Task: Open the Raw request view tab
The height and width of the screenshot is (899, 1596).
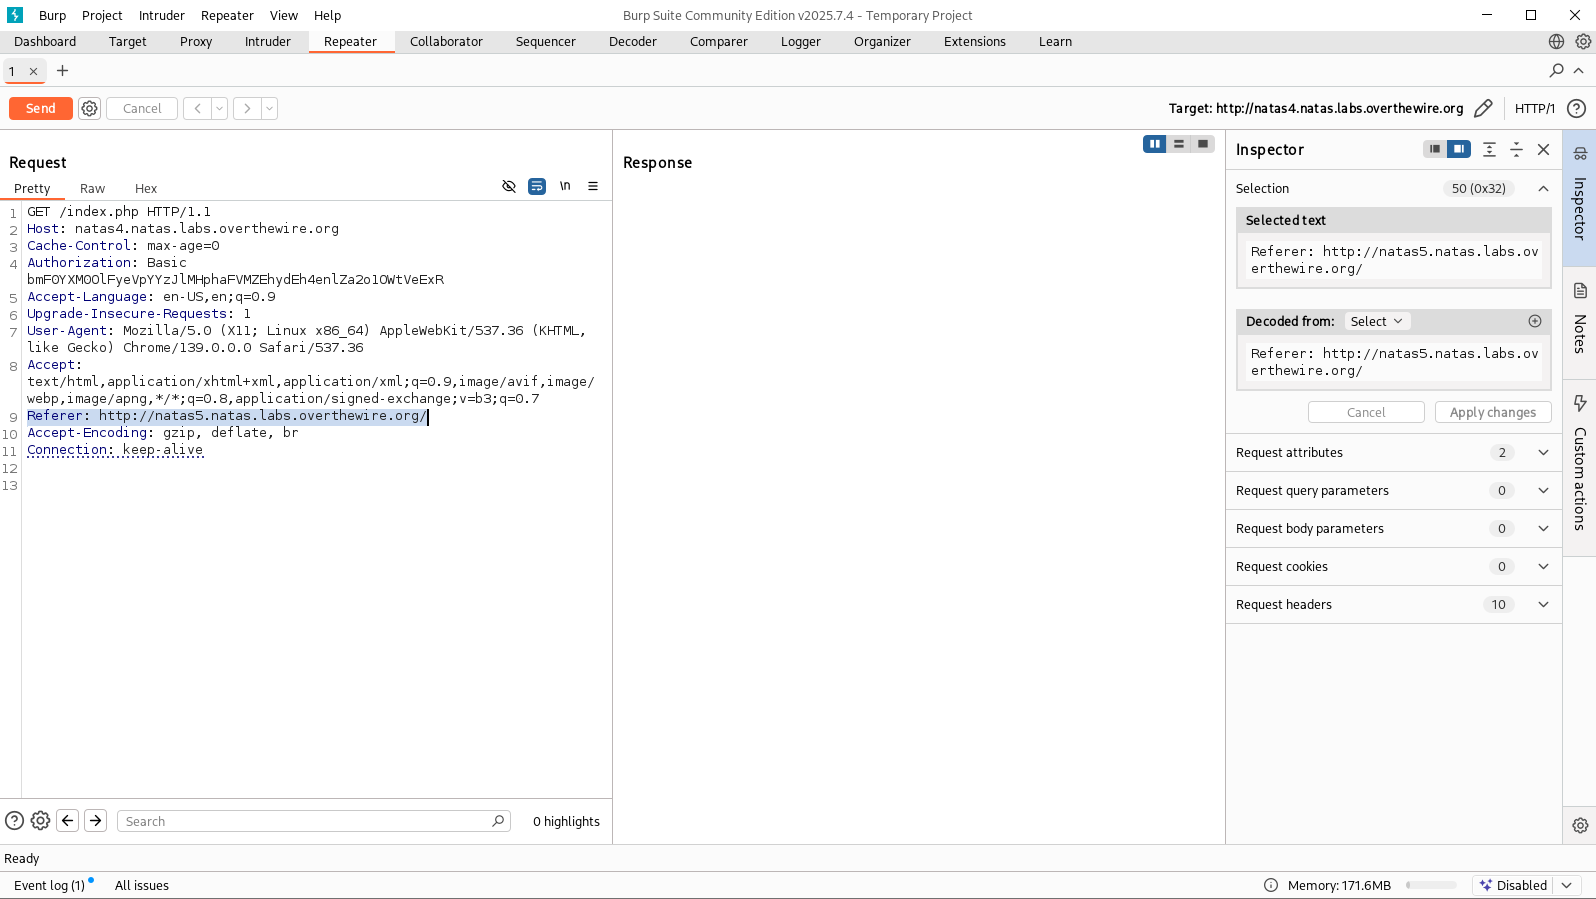Action: pos(92,188)
